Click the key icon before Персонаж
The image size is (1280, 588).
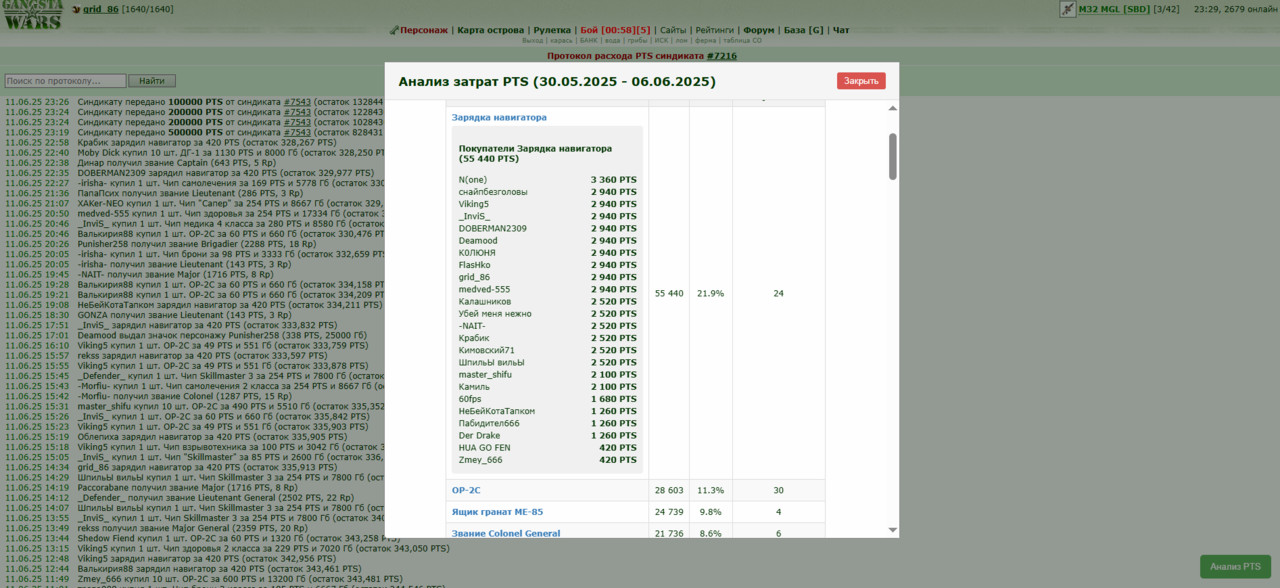coord(394,31)
